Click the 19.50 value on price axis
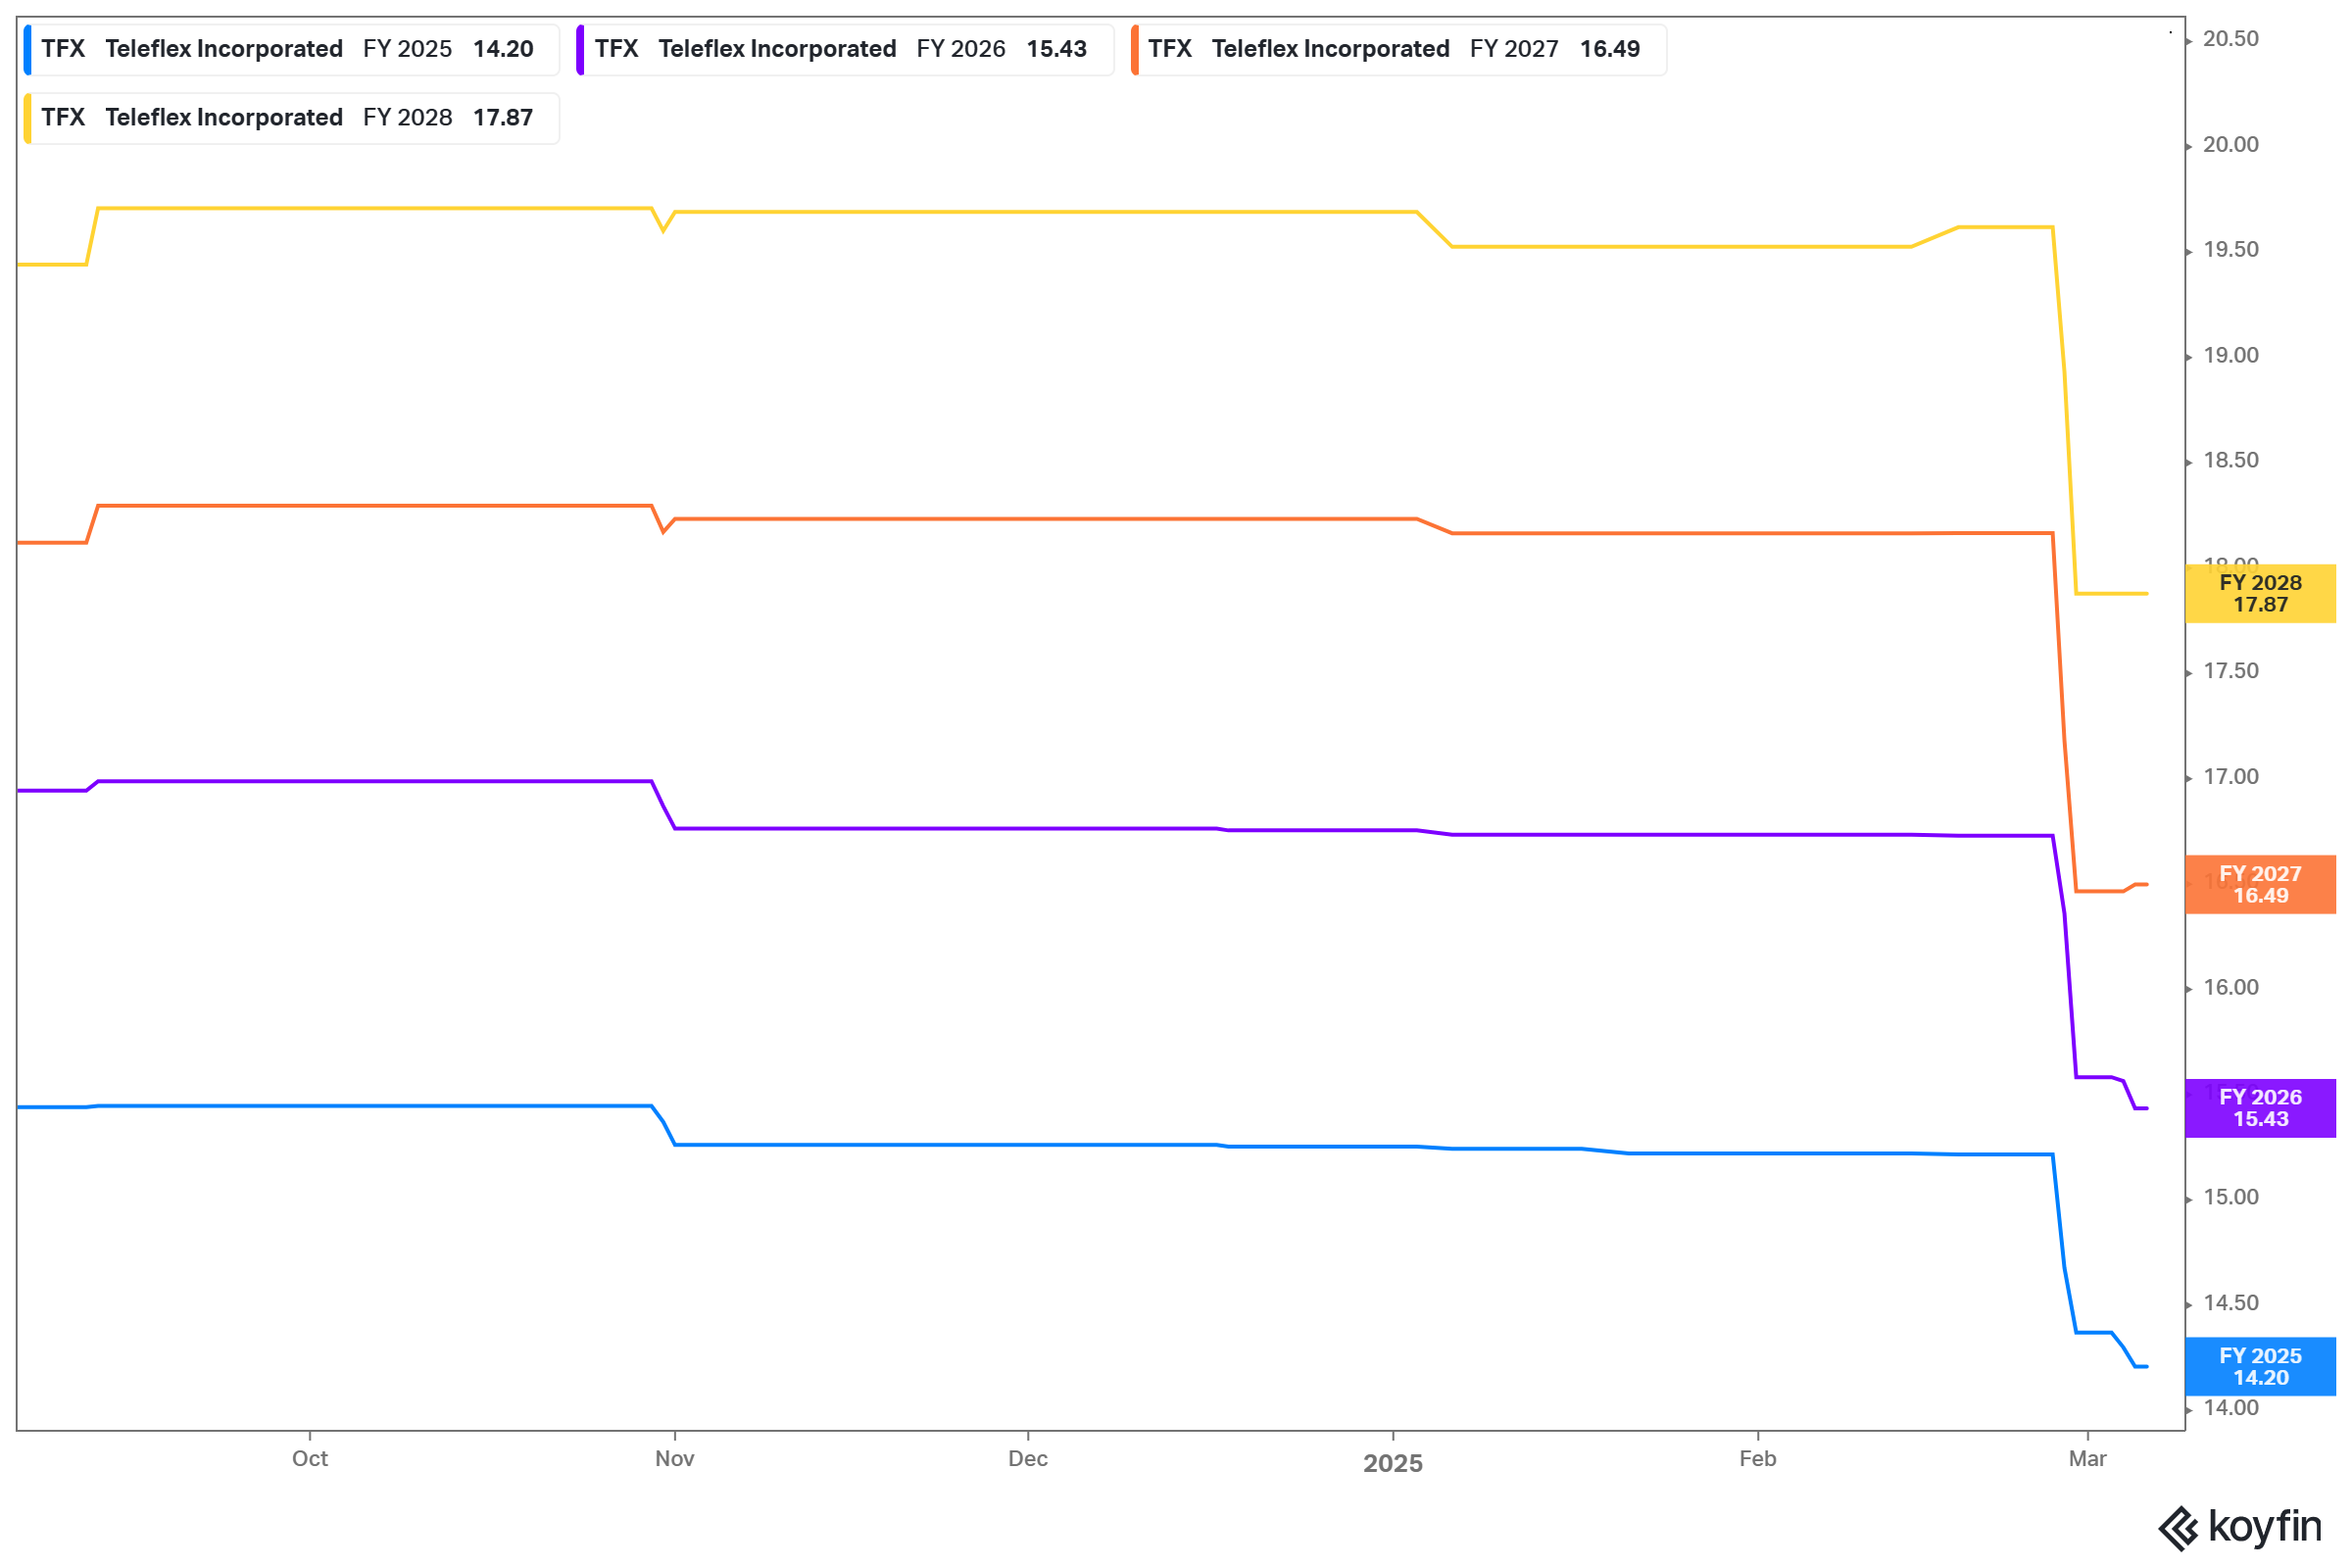2352x1568 pixels. [2231, 250]
